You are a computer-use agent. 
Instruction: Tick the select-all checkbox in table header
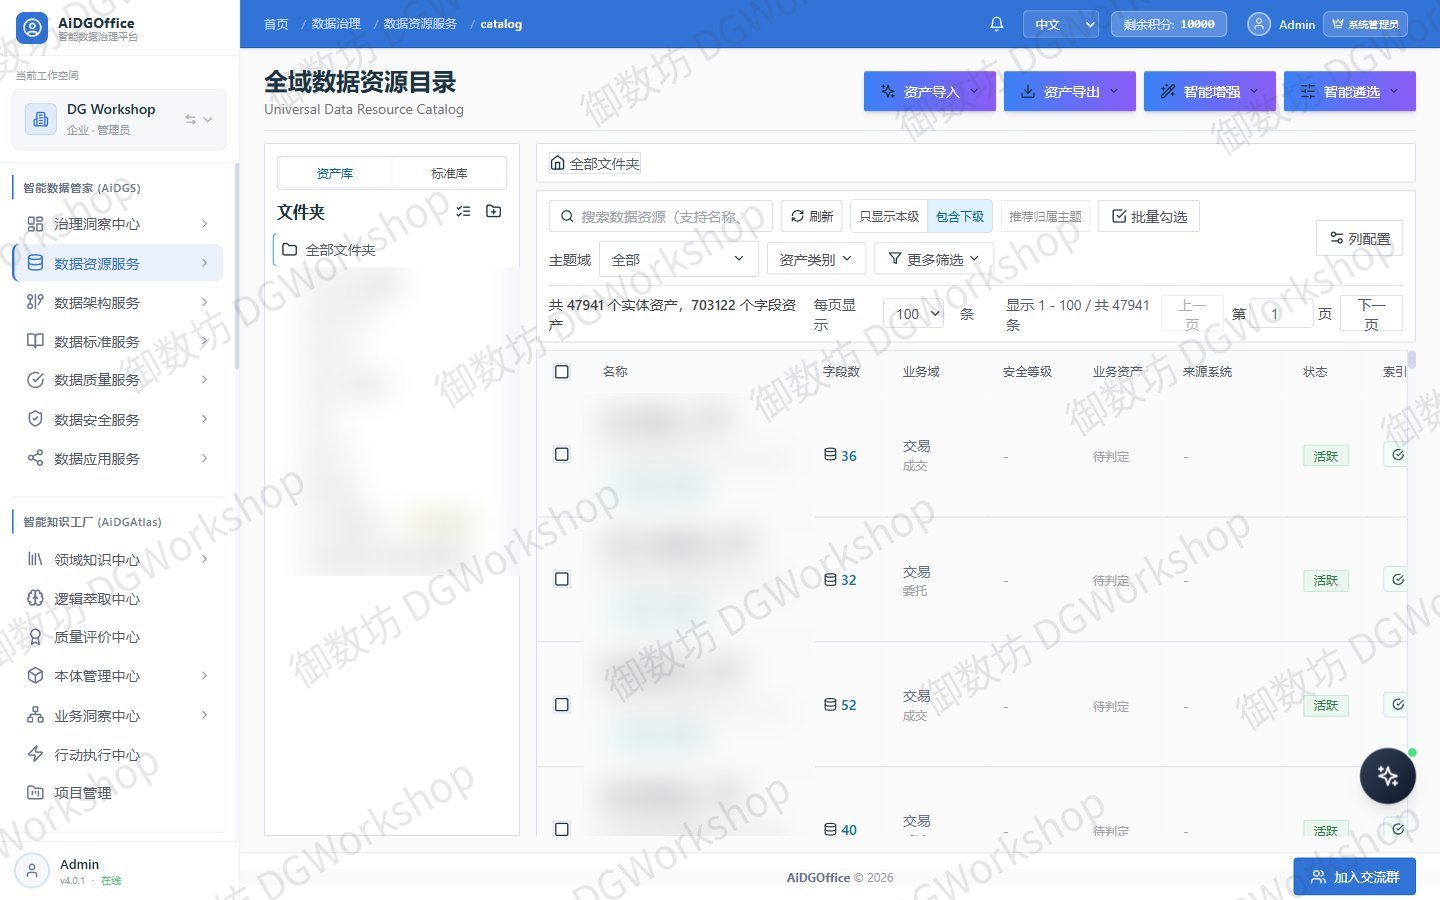pos(562,371)
